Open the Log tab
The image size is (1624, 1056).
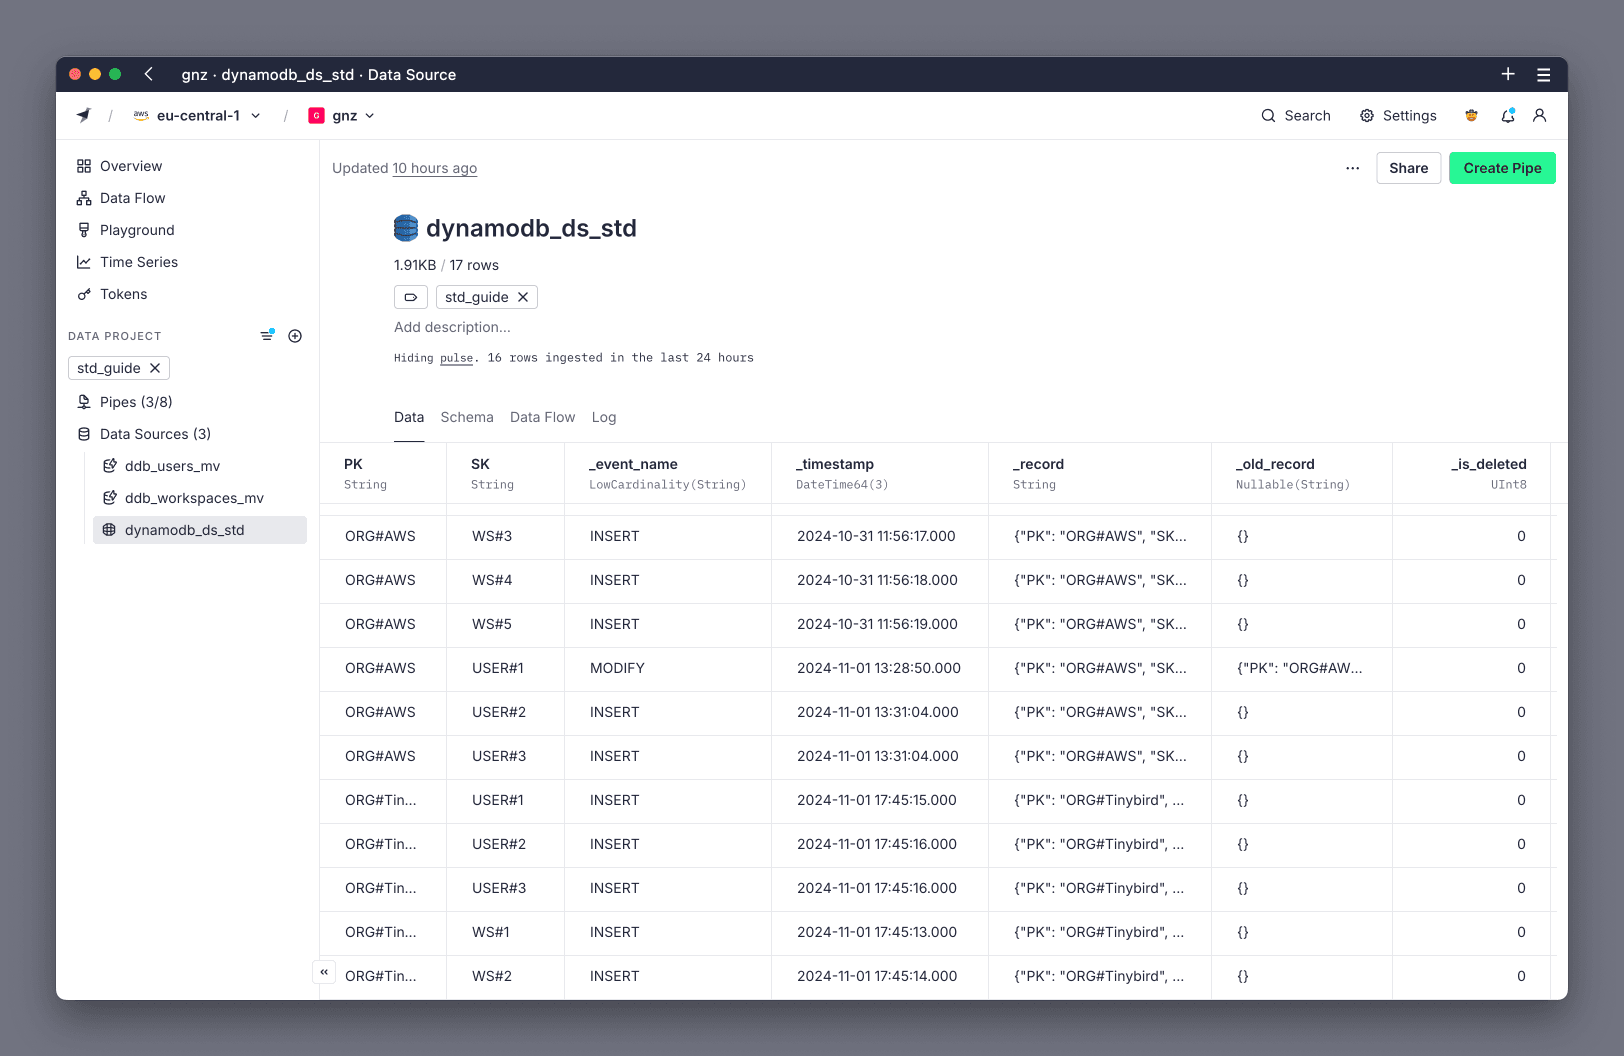(x=604, y=417)
